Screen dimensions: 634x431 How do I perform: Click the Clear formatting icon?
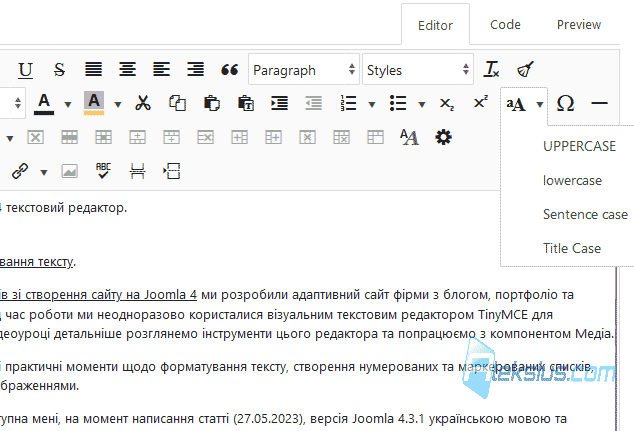click(491, 70)
